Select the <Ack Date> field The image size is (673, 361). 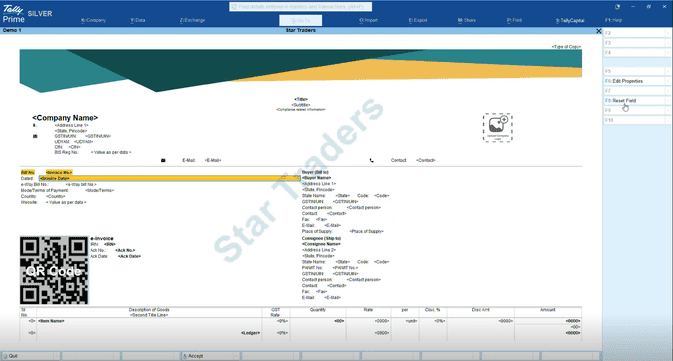pos(129,256)
